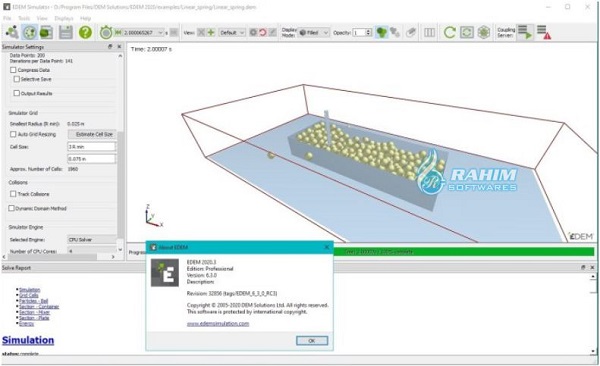Open the File menu
The width and height of the screenshot is (600, 366).
[7, 18]
